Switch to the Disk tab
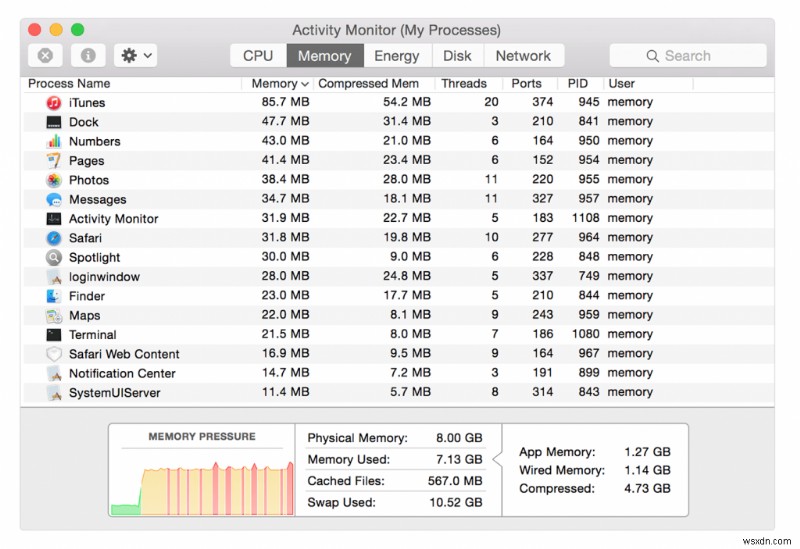The width and height of the screenshot is (800, 549). 457,56
